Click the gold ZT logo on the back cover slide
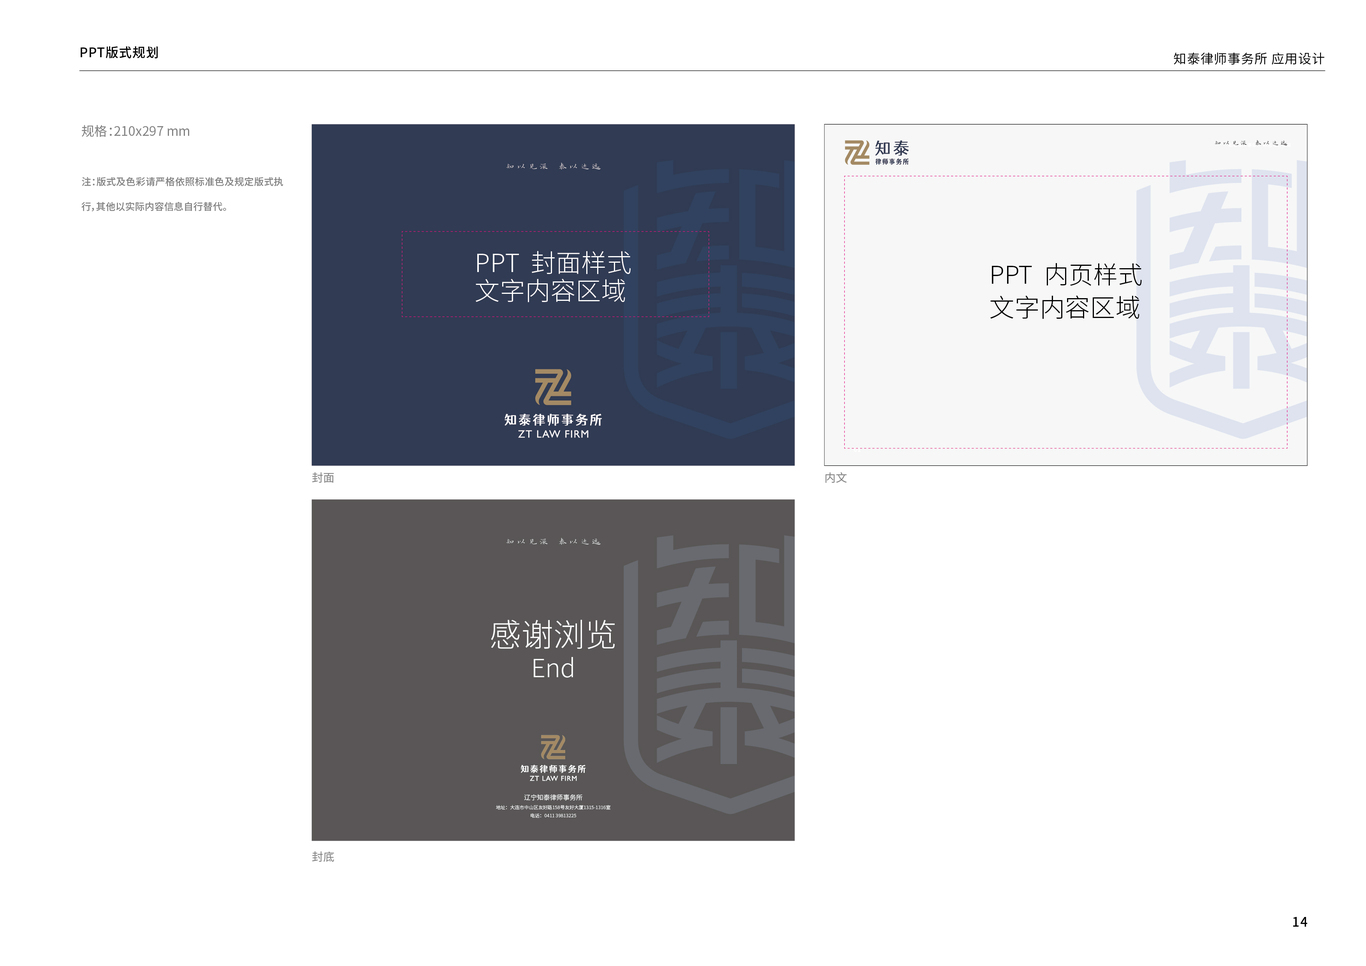 [x=553, y=747]
